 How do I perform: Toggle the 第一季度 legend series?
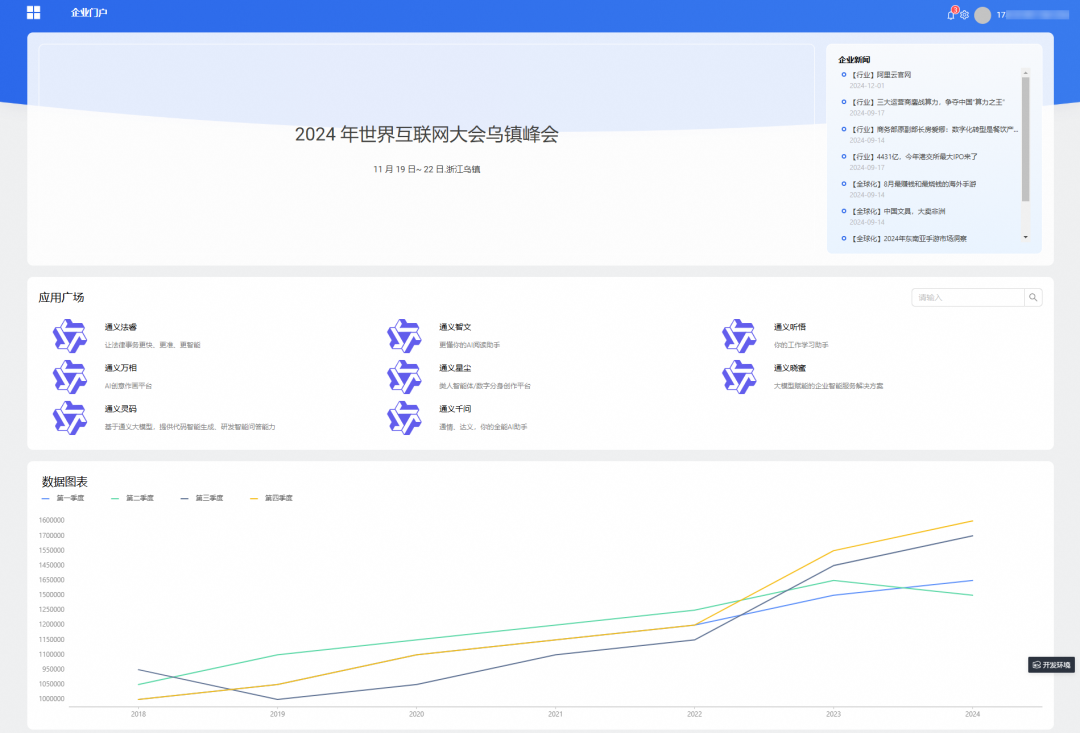[63, 498]
